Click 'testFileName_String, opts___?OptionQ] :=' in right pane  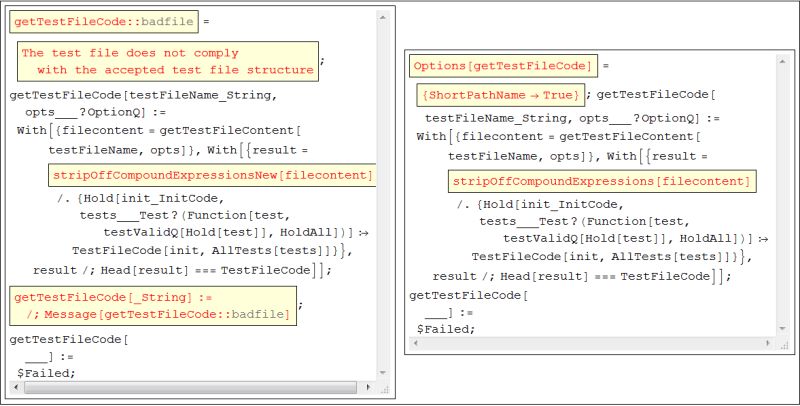(x=572, y=118)
